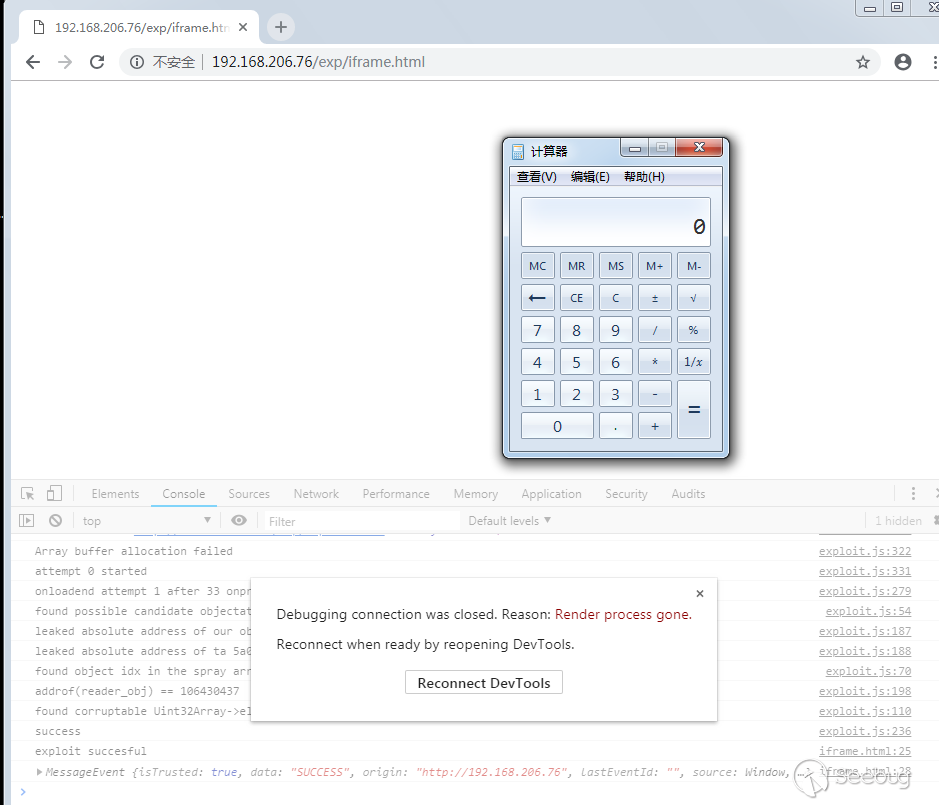
Task: Click calculator digit 5 button
Action: [576, 362]
